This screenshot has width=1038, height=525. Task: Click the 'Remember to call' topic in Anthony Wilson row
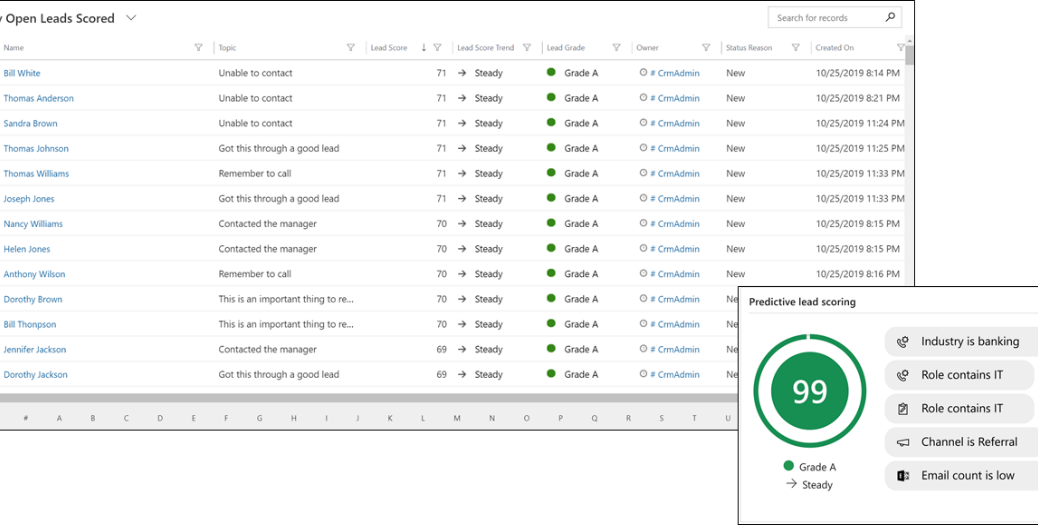click(255, 274)
